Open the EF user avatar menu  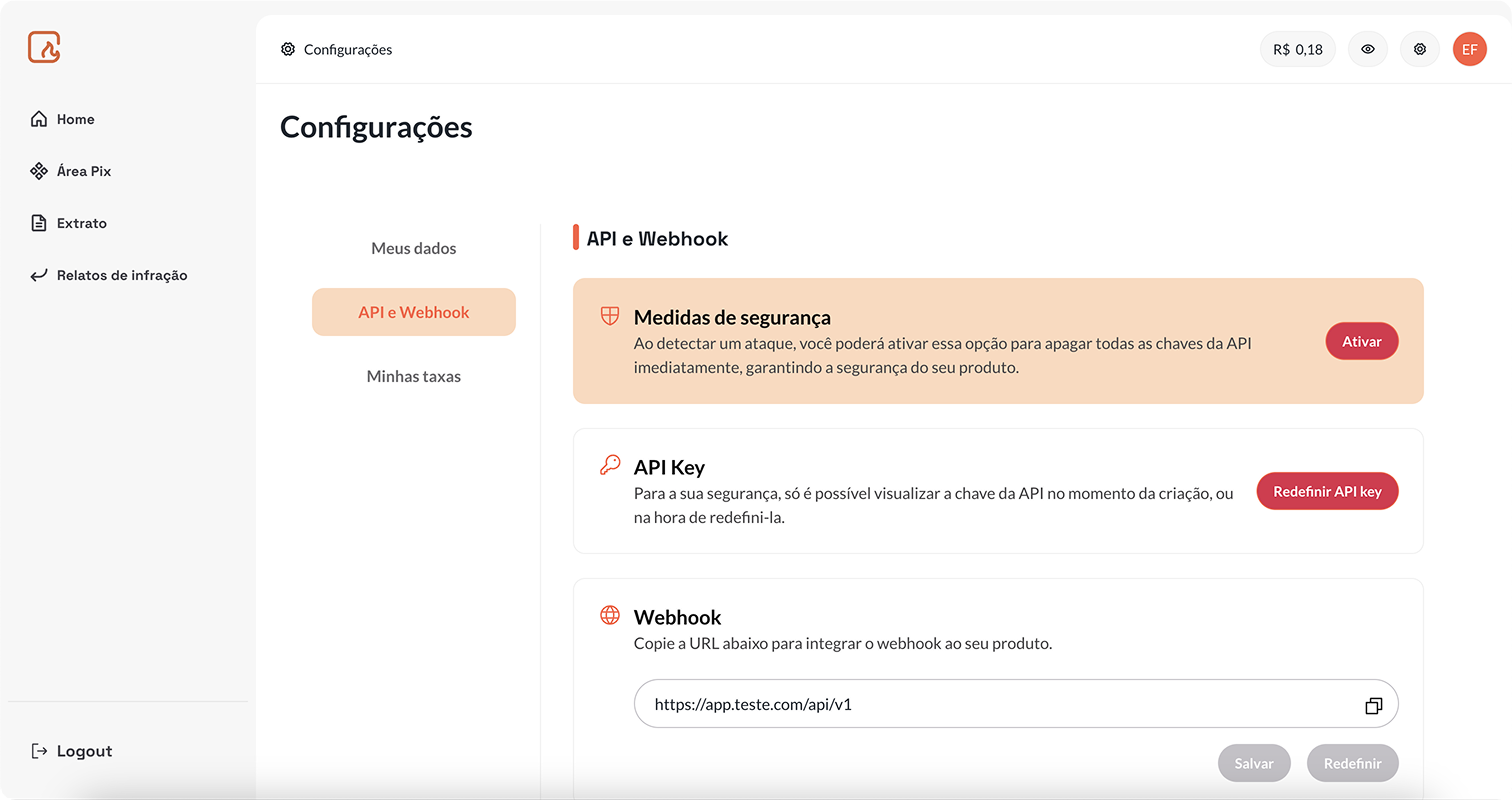tap(1470, 49)
